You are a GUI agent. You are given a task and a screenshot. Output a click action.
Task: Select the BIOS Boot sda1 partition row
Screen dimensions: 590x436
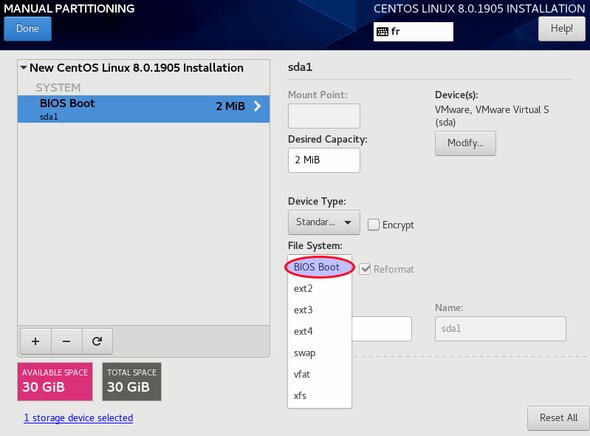(x=143, y=109)
